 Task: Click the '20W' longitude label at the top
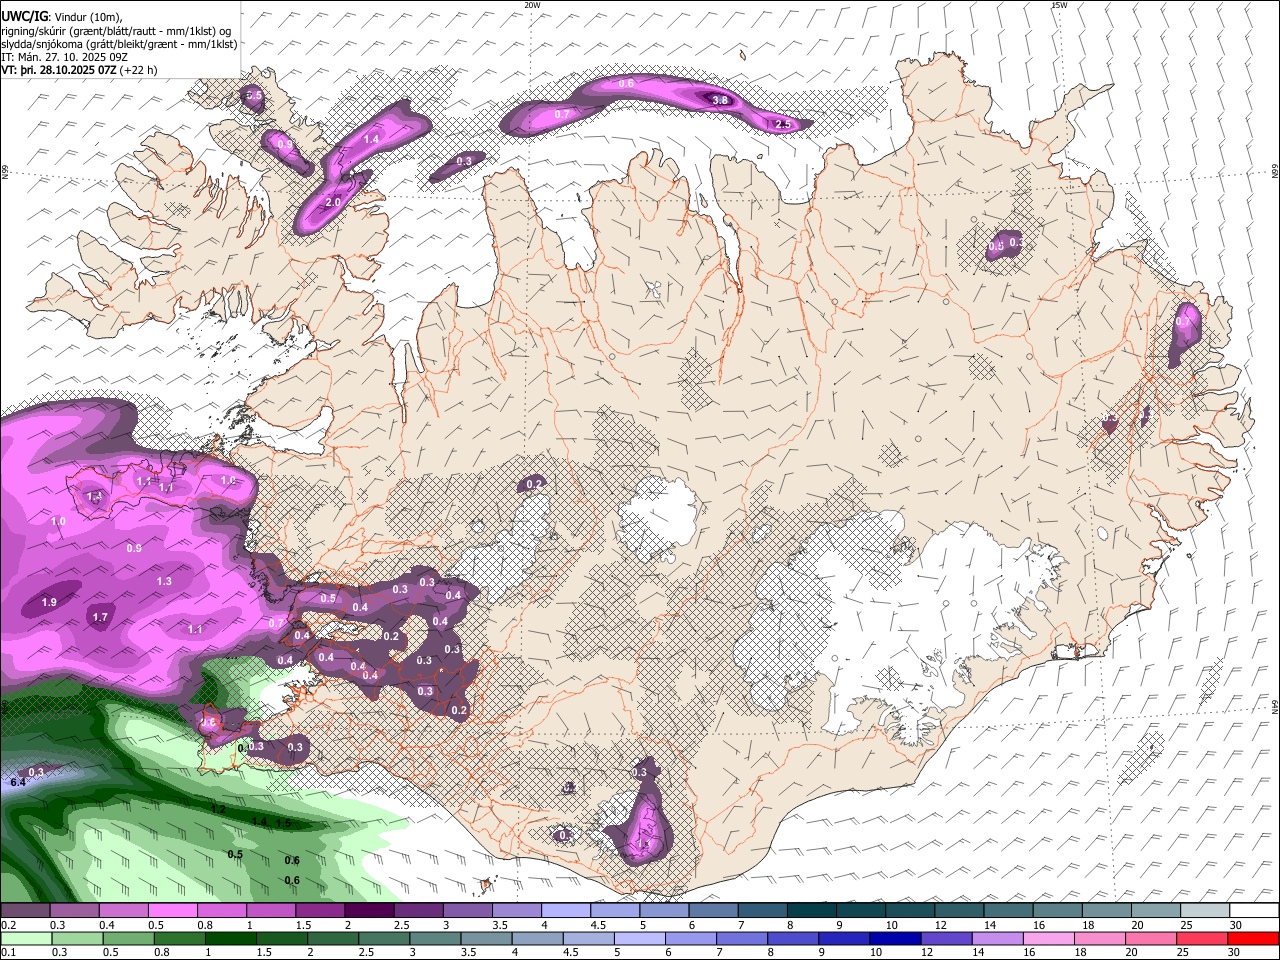pos(532,5)
